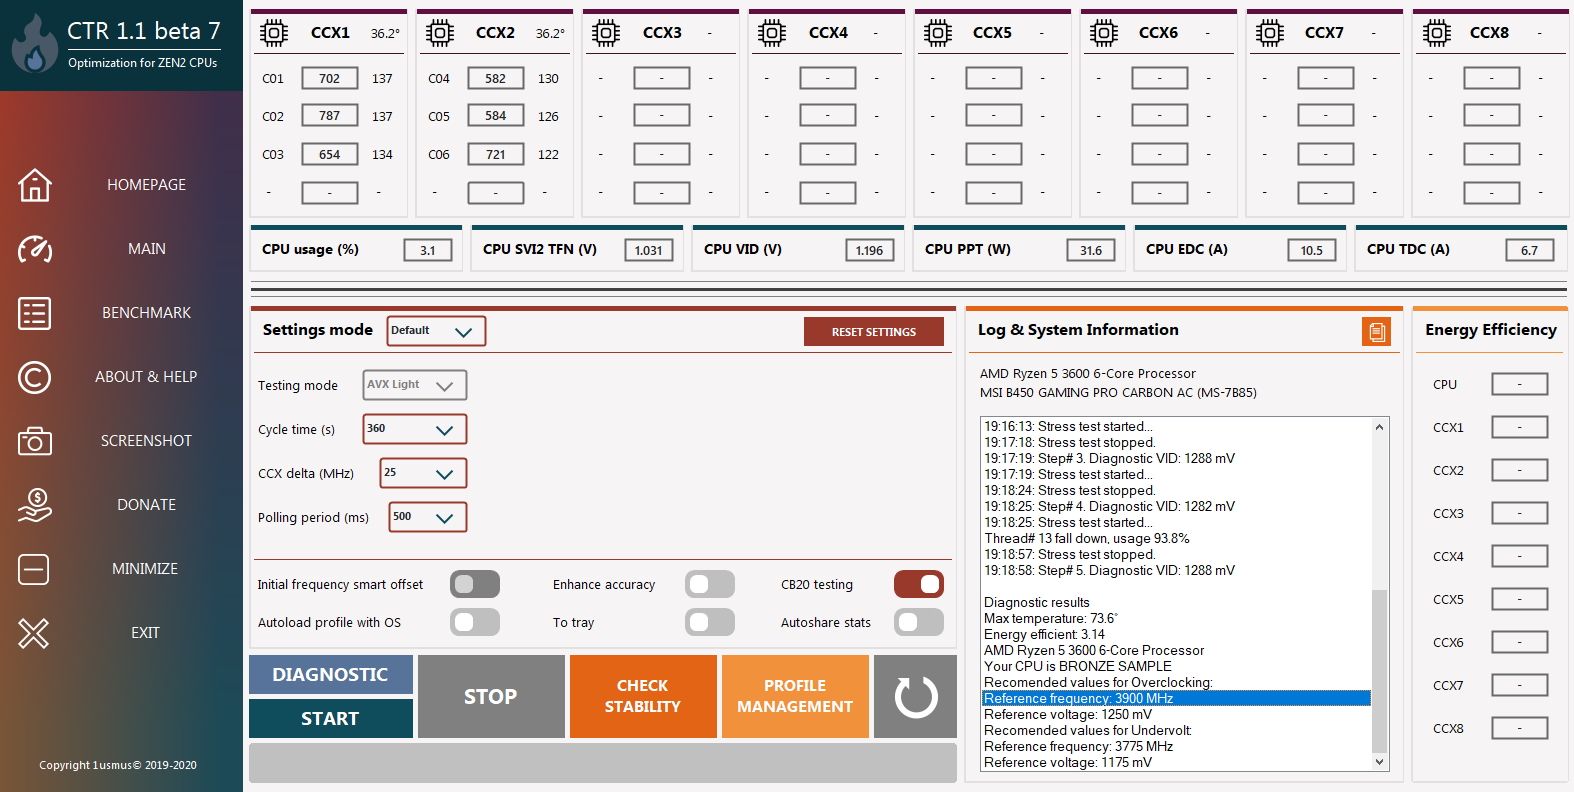Select highlighted 'Reference frequency: 3900 MHz' log line
This screenshot has width=1574, height=792.
pyautogui.click(x=1176, y=698)
